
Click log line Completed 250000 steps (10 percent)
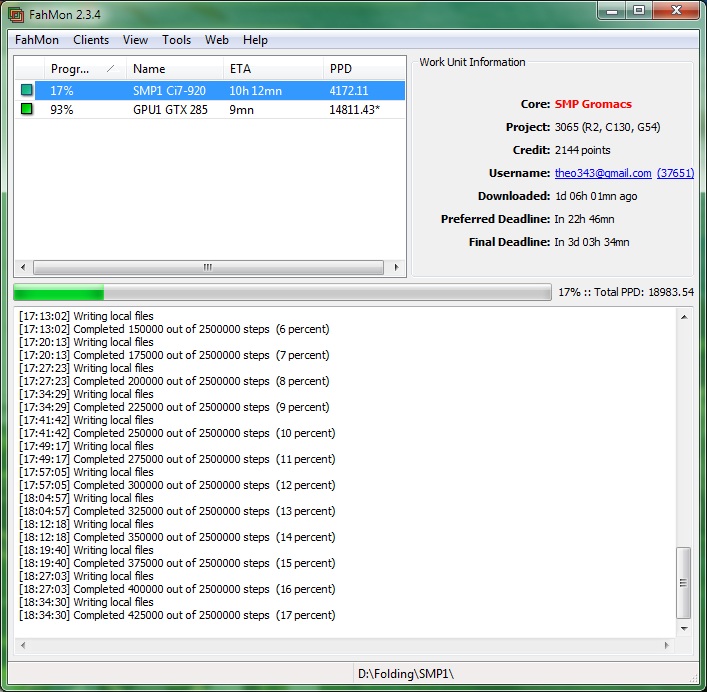(177, 433)
